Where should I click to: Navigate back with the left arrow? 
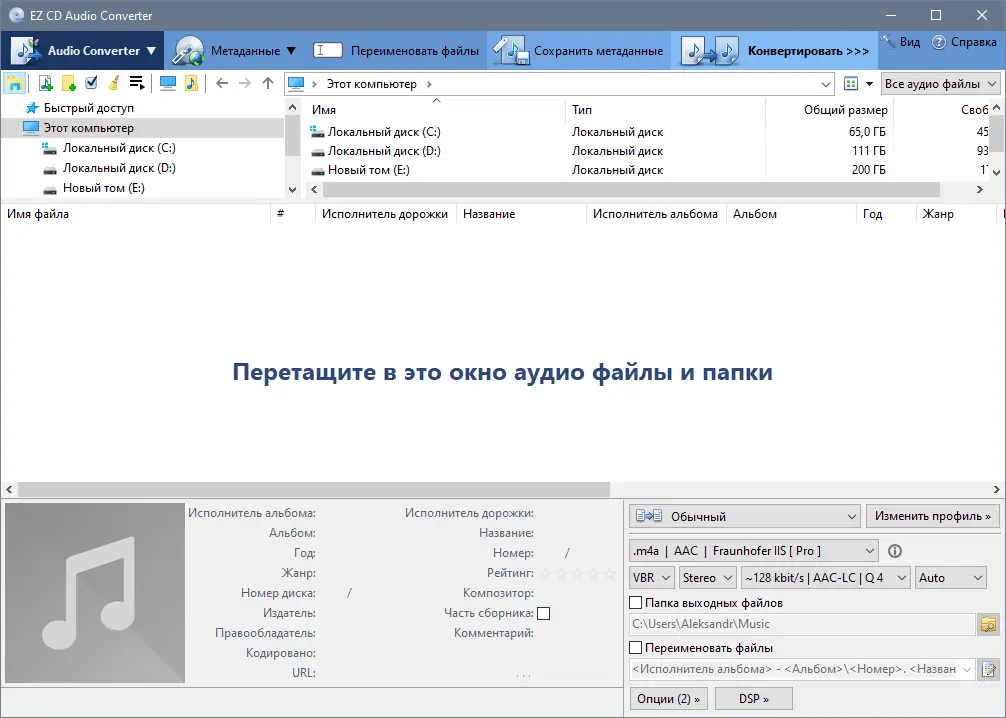tap(220, 83)
